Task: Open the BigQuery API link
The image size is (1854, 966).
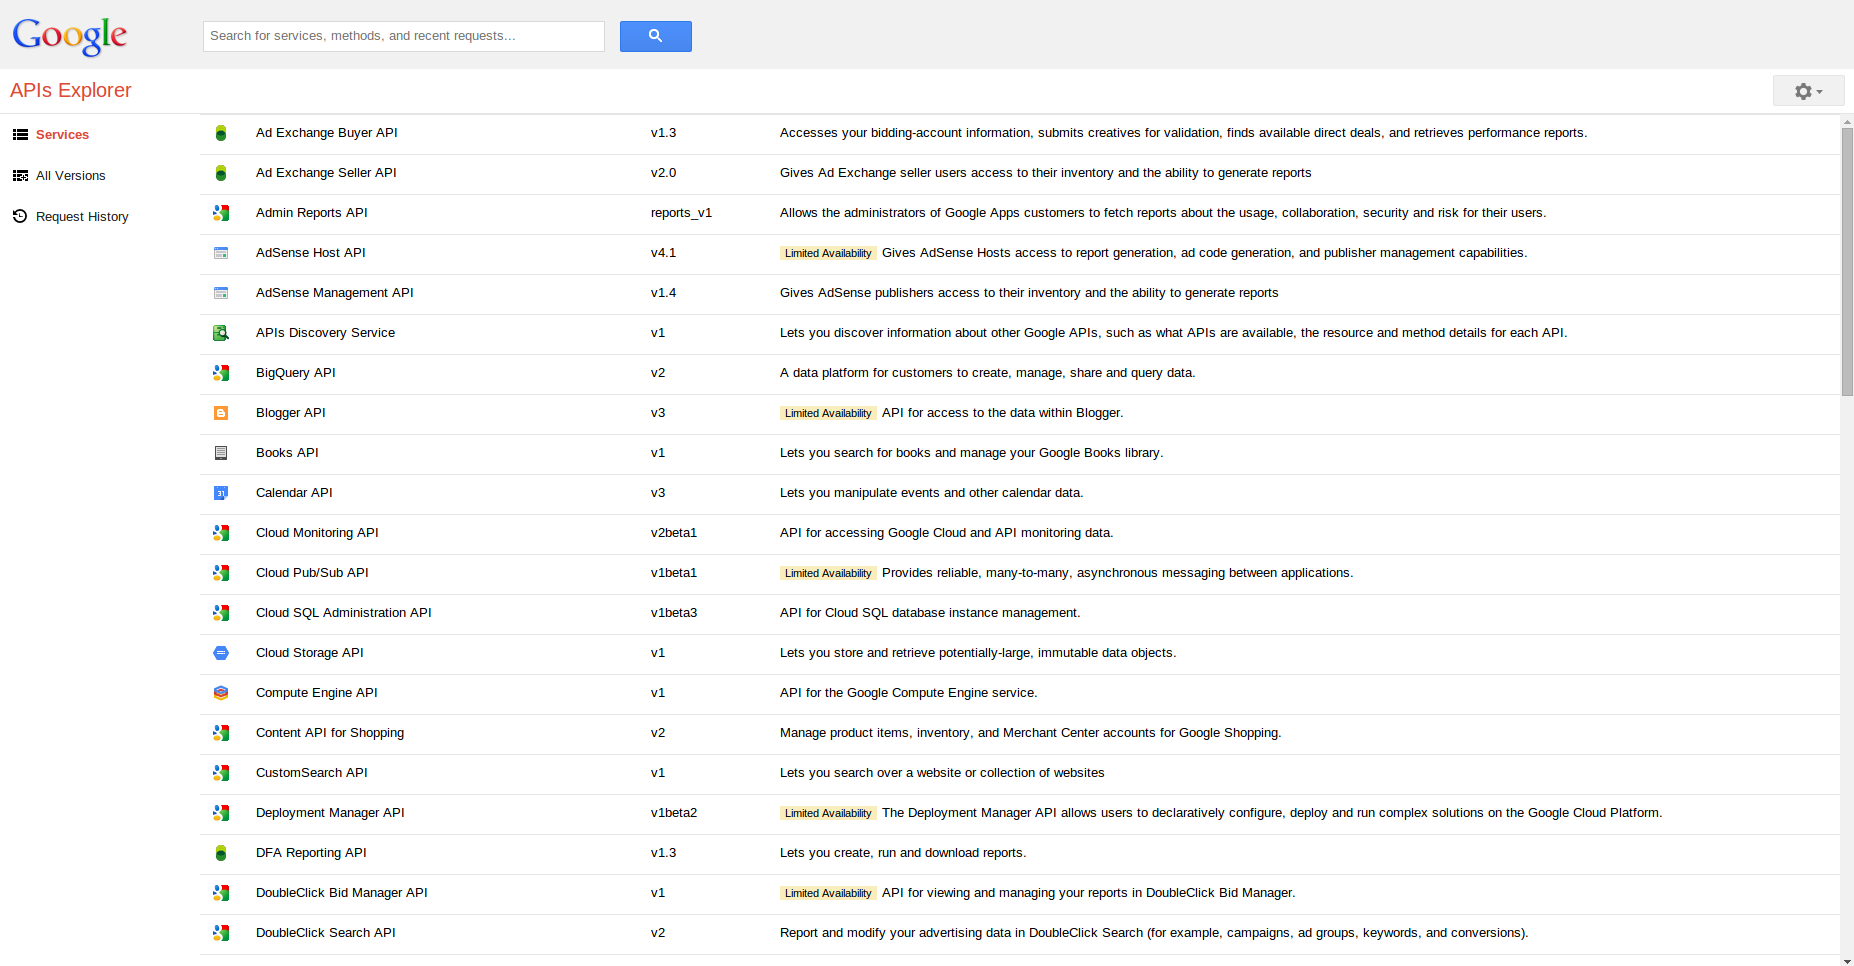Action: (x=296, y=373)
